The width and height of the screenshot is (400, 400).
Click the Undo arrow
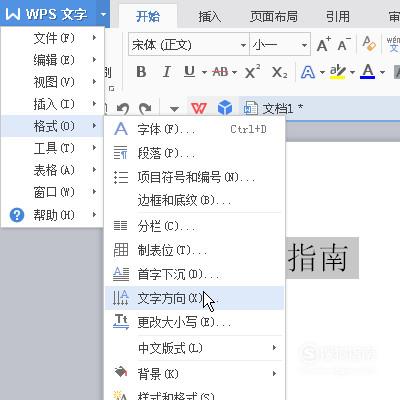(x=123, y=108)
